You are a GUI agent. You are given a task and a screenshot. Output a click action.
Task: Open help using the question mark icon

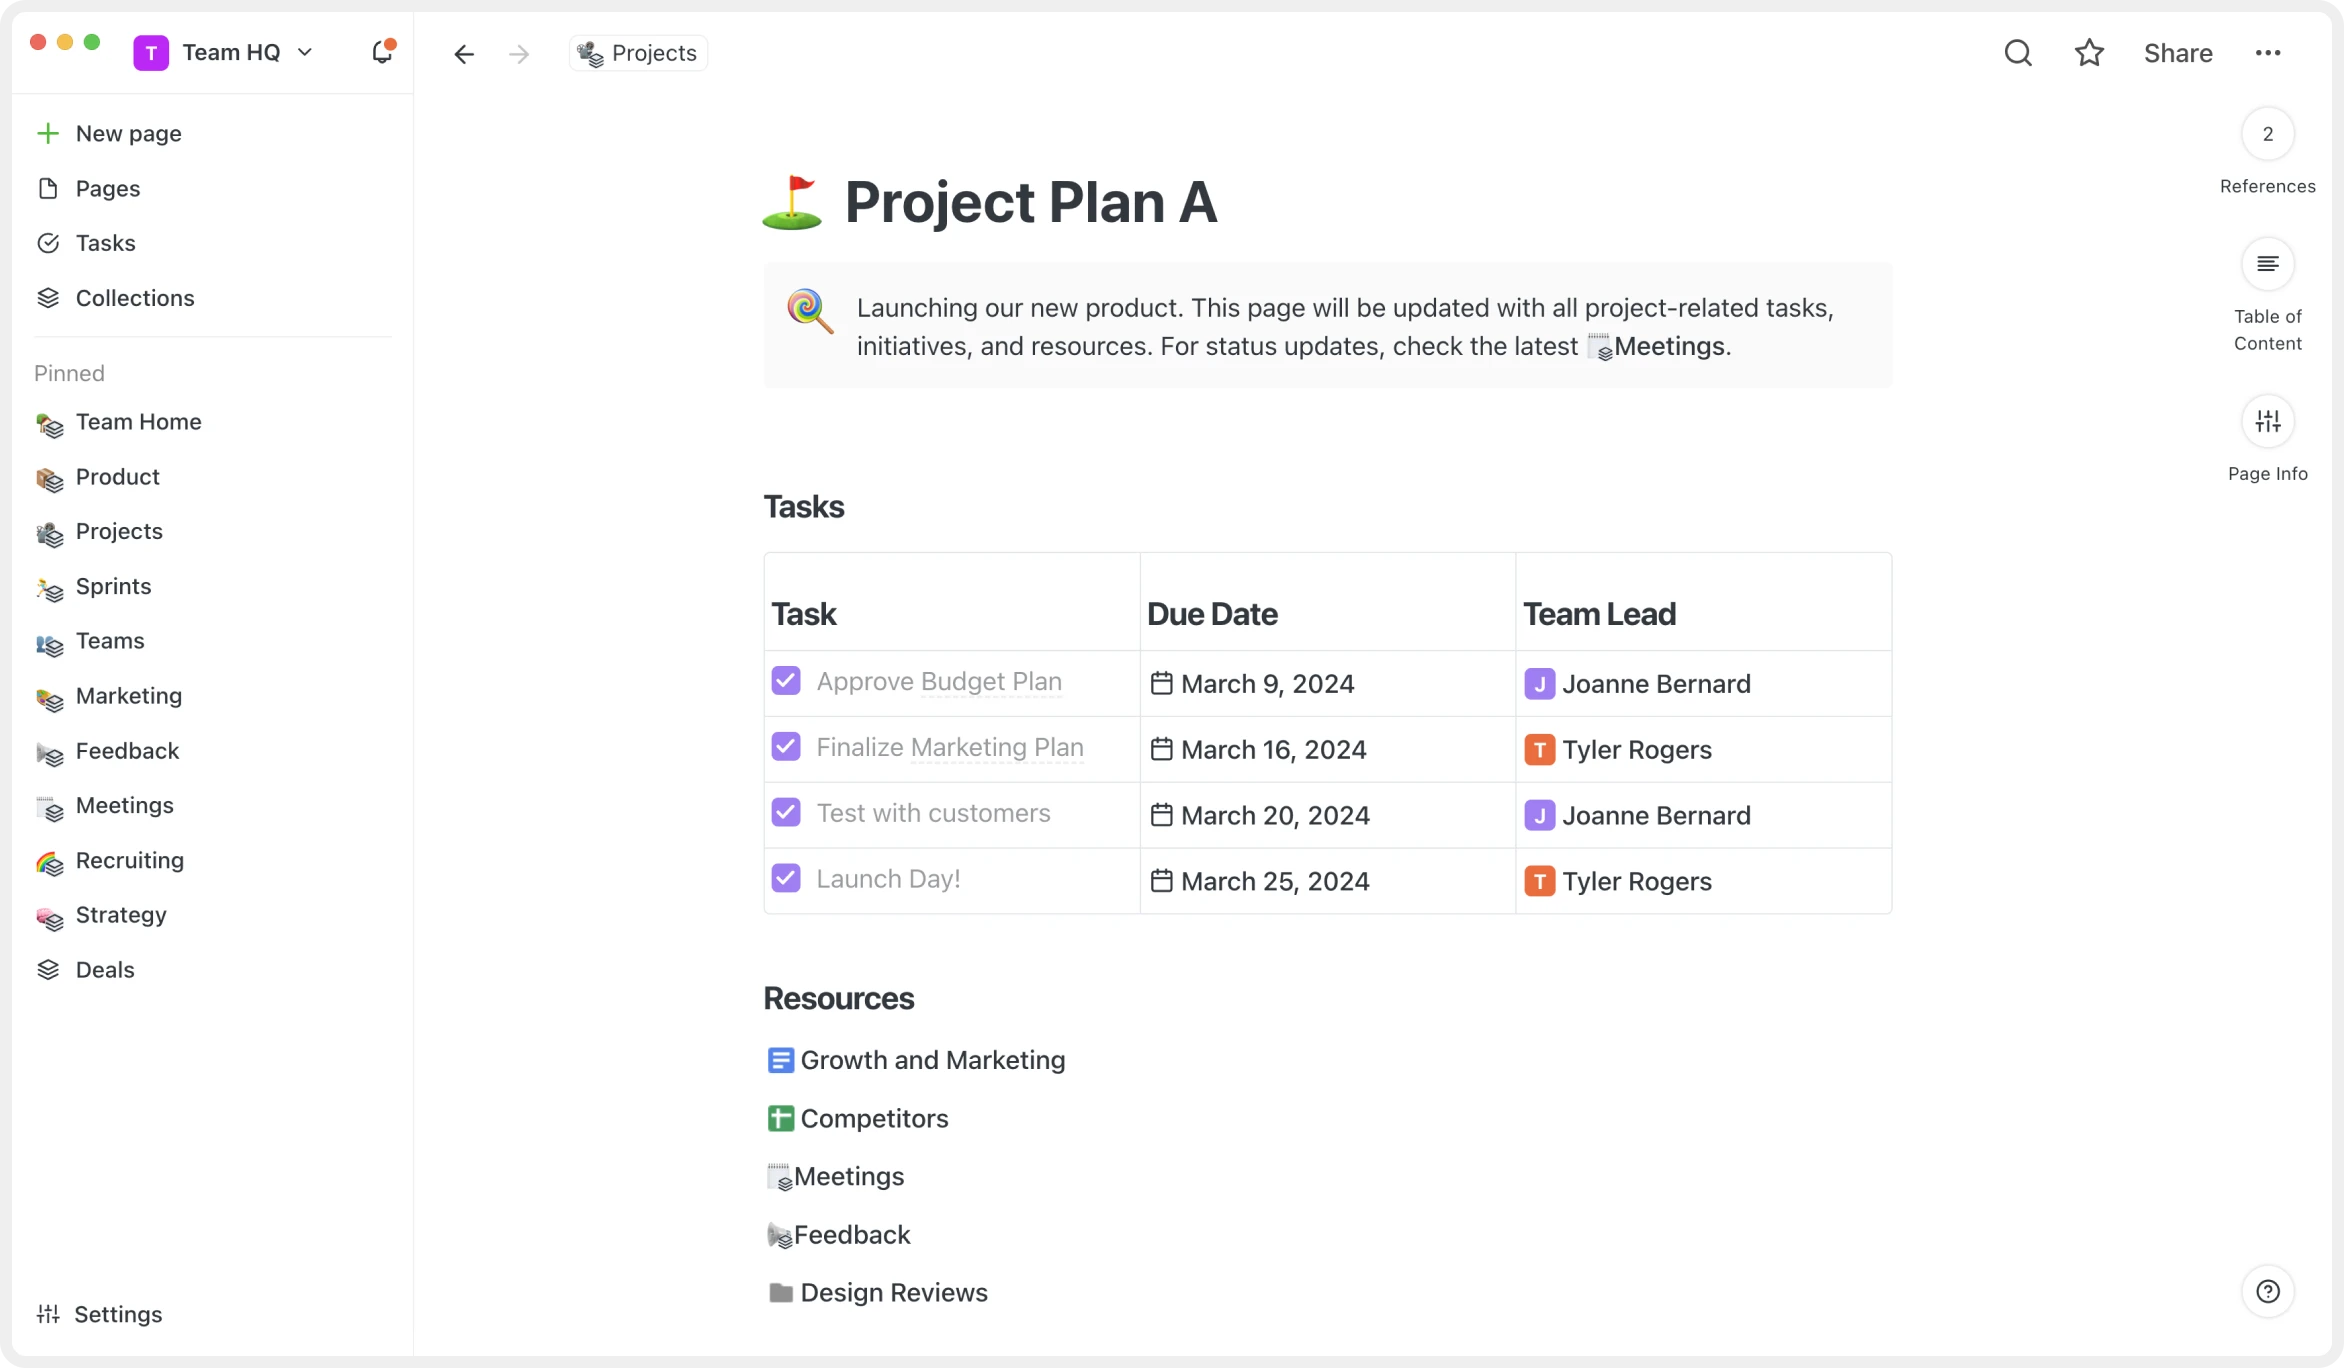coord(2268,1291)
